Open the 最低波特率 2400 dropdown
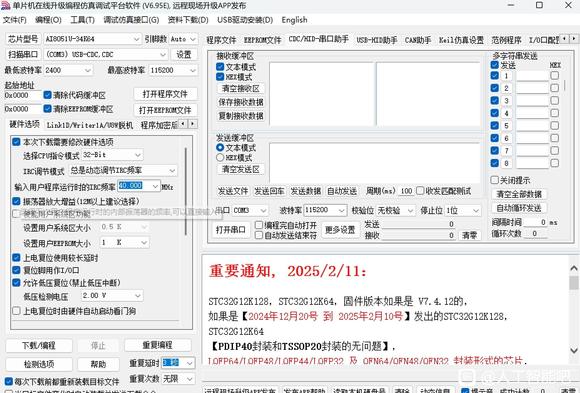Image resolution: width=580 pixels, height=393 pixels. pos(68,70)
